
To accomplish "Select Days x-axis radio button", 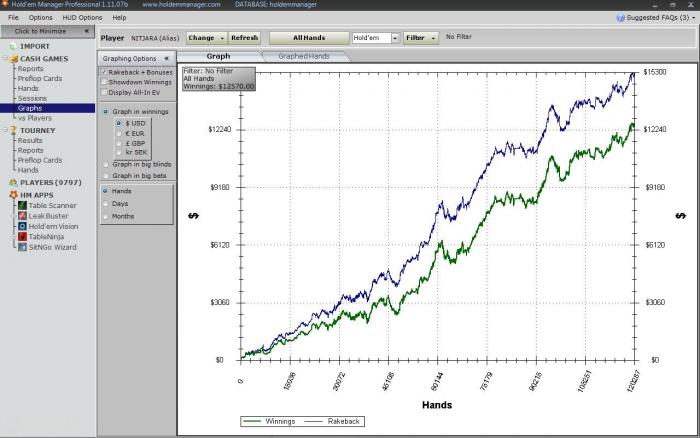I will tap(105, 204).
